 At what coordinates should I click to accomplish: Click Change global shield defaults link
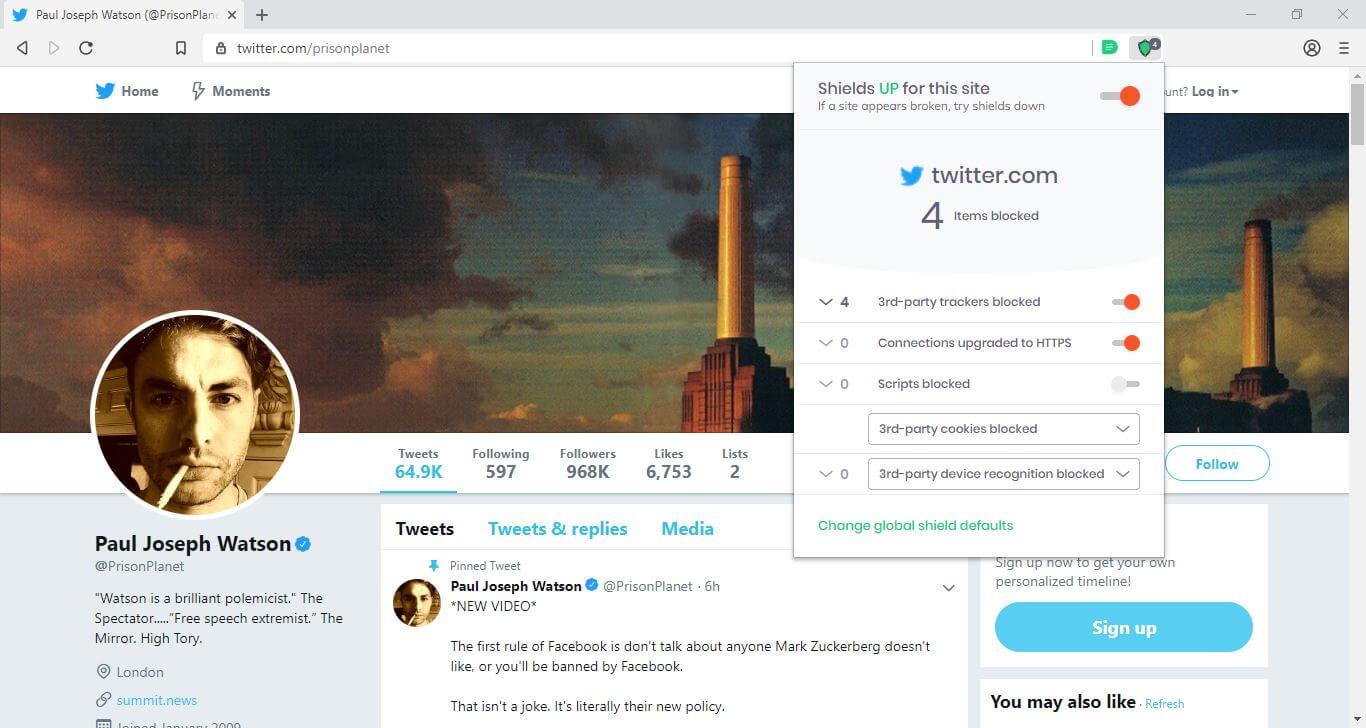(915, 525)
